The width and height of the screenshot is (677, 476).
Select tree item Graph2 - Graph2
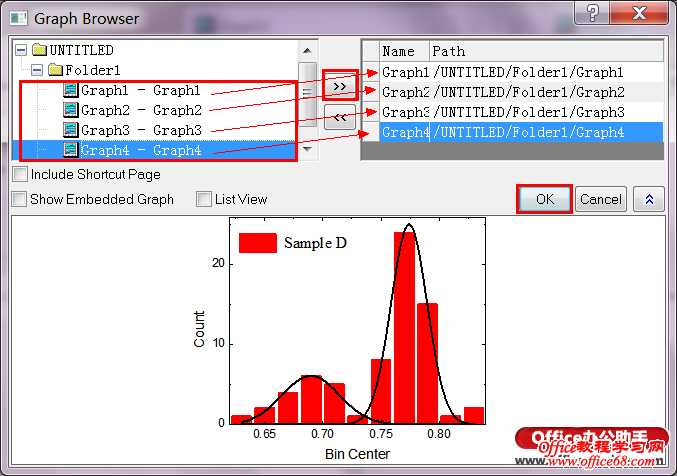pyautogui.click(x=141, y=110)
